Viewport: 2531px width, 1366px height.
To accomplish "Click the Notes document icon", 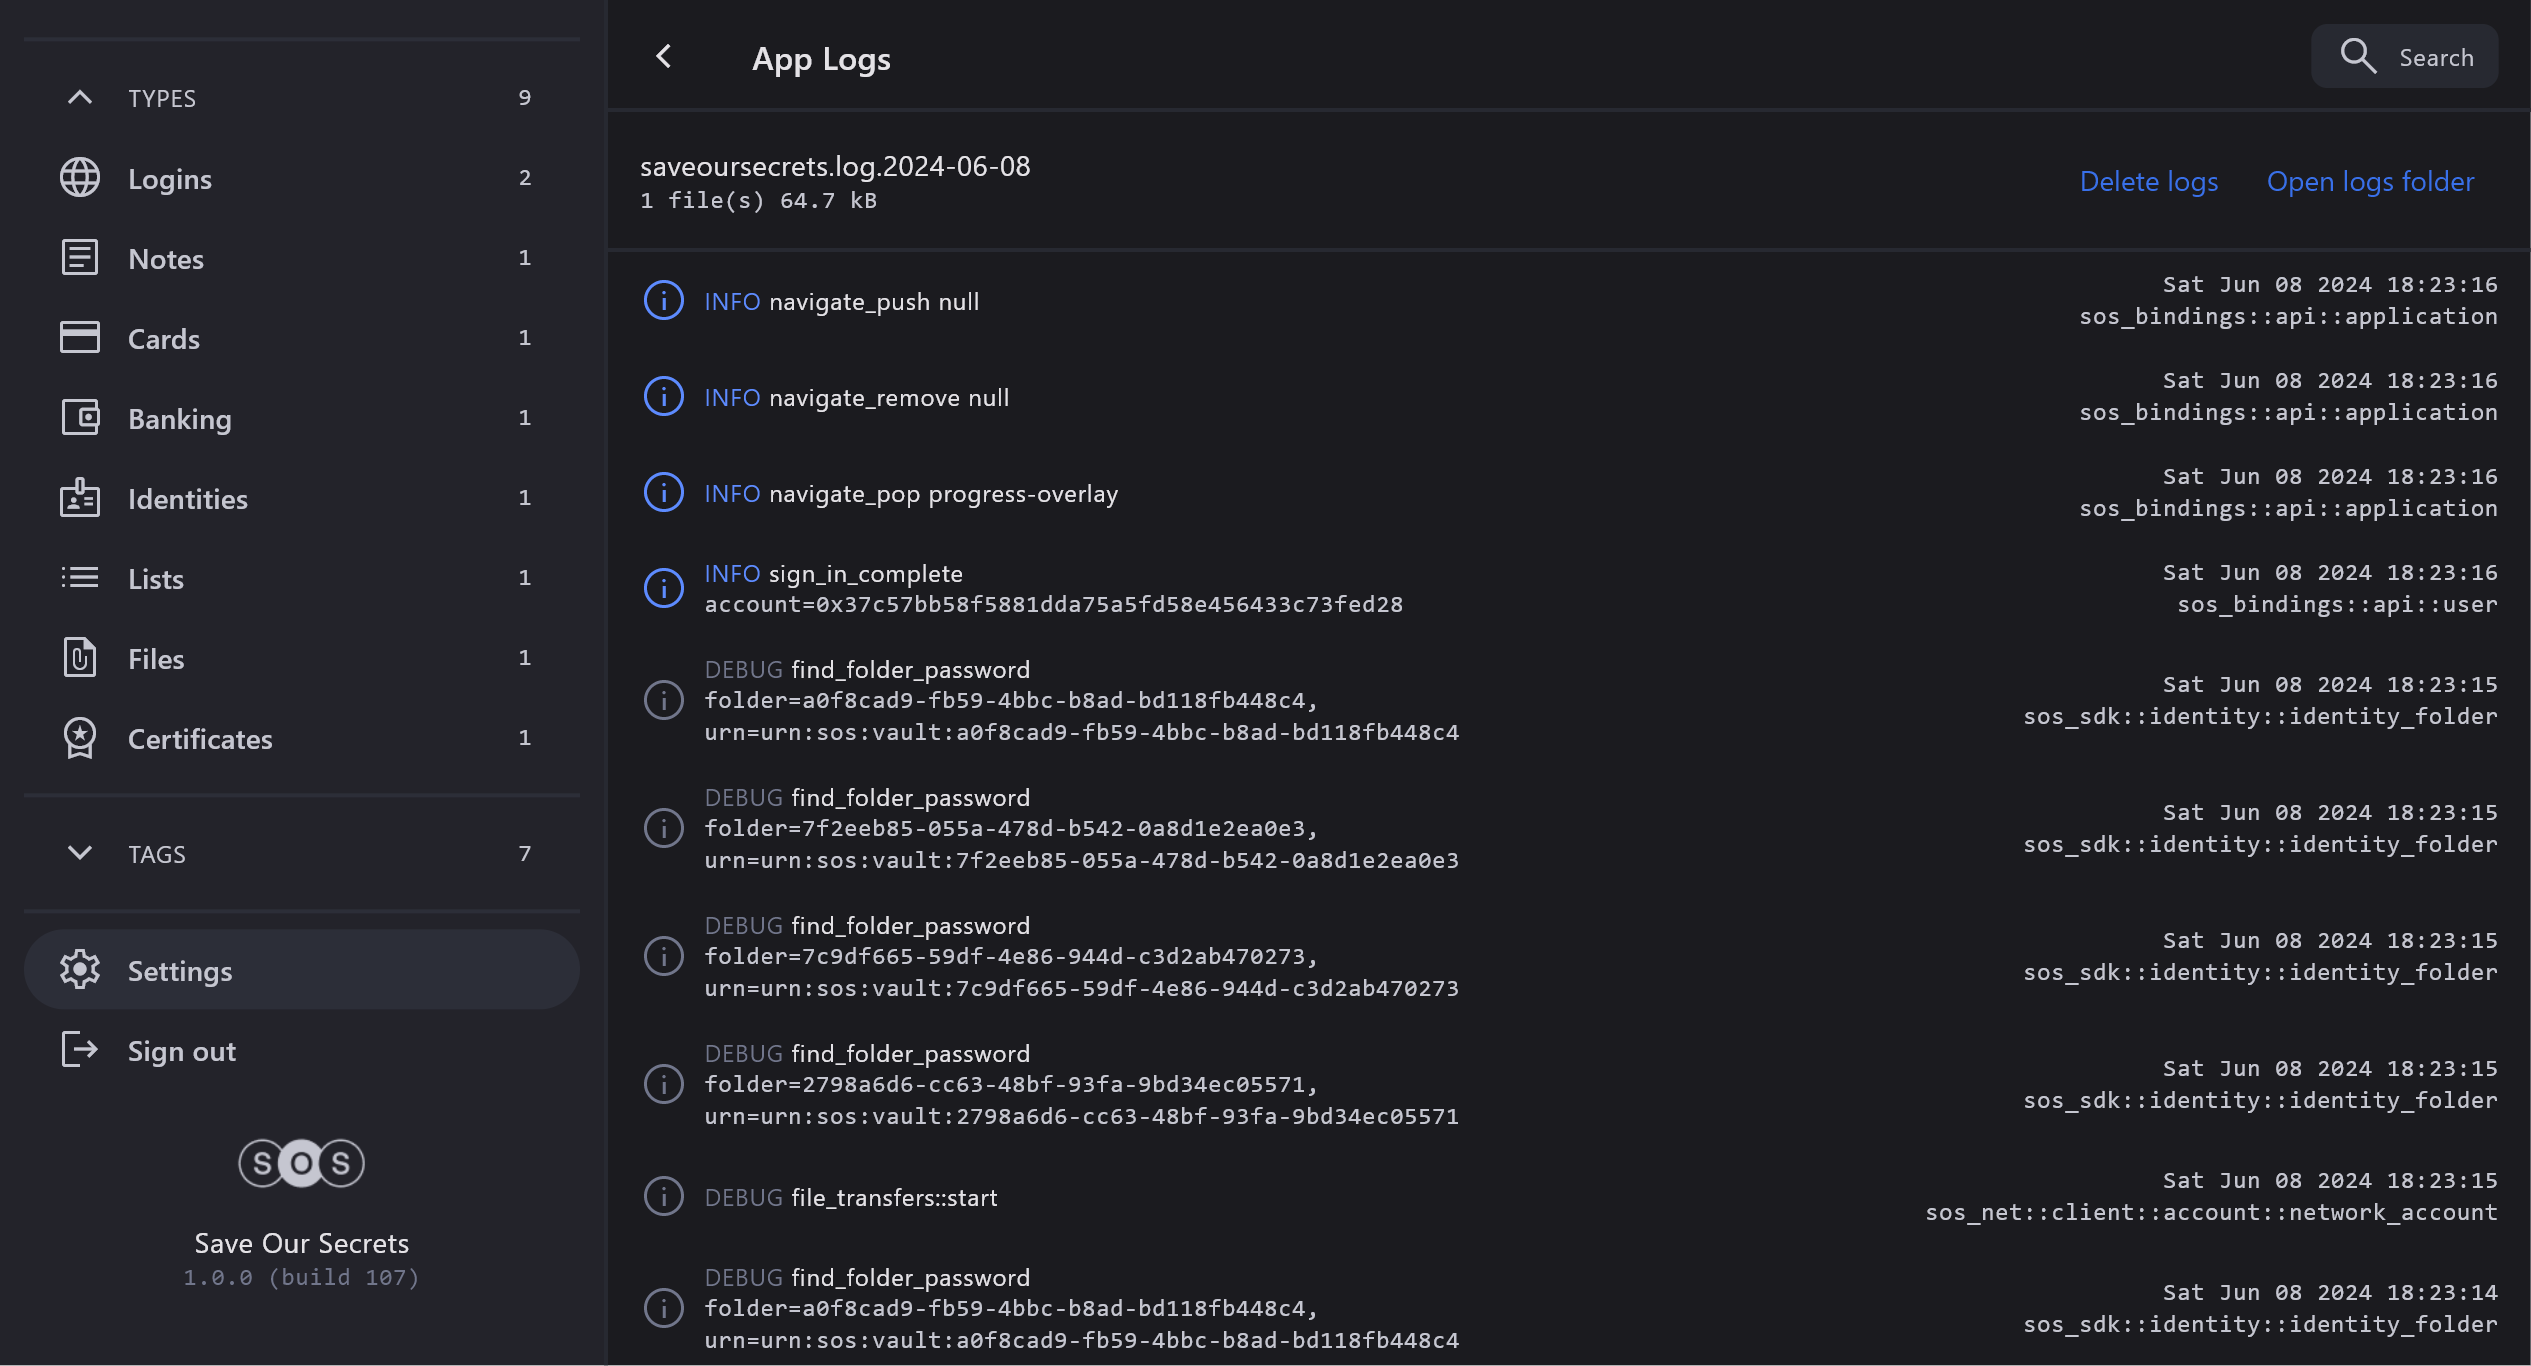I will point(80,258).
